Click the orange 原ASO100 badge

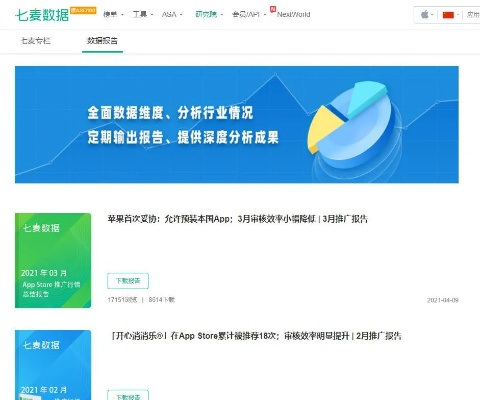(83, 10)
